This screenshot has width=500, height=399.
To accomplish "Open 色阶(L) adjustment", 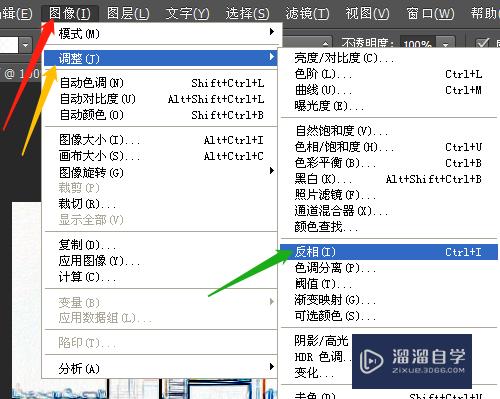I will click(x=389, y=74).
